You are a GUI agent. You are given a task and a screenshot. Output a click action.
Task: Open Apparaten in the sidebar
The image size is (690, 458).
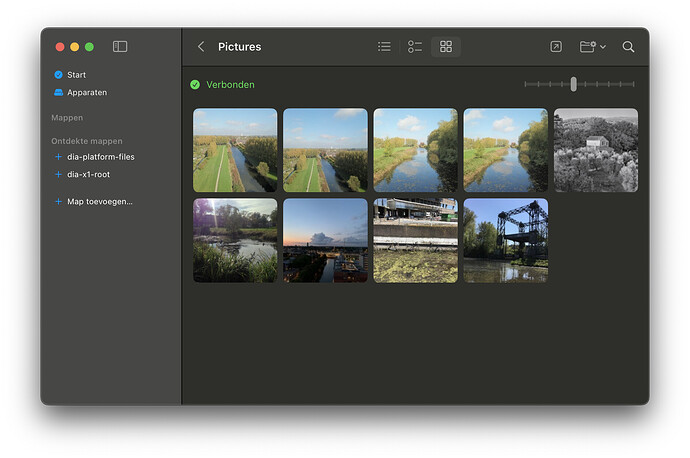point(86,93)
